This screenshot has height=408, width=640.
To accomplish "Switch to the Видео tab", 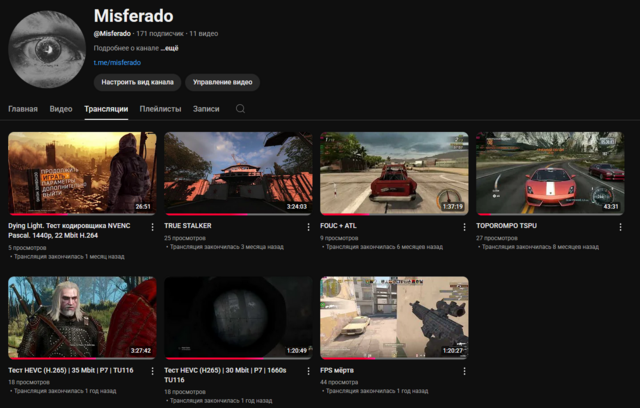I will [x=61, y=108].
